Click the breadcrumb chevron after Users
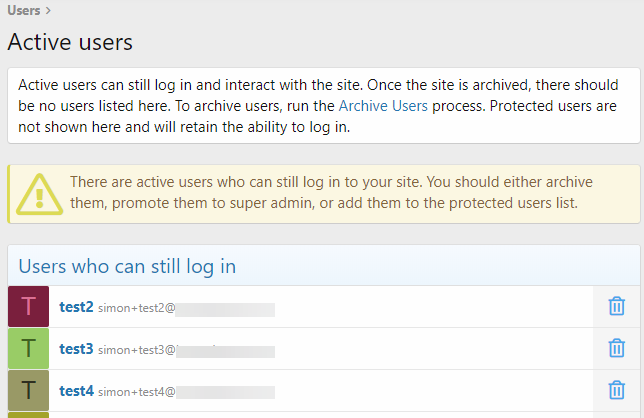Screen dimensions: 644x418 [x=48, y=11]
